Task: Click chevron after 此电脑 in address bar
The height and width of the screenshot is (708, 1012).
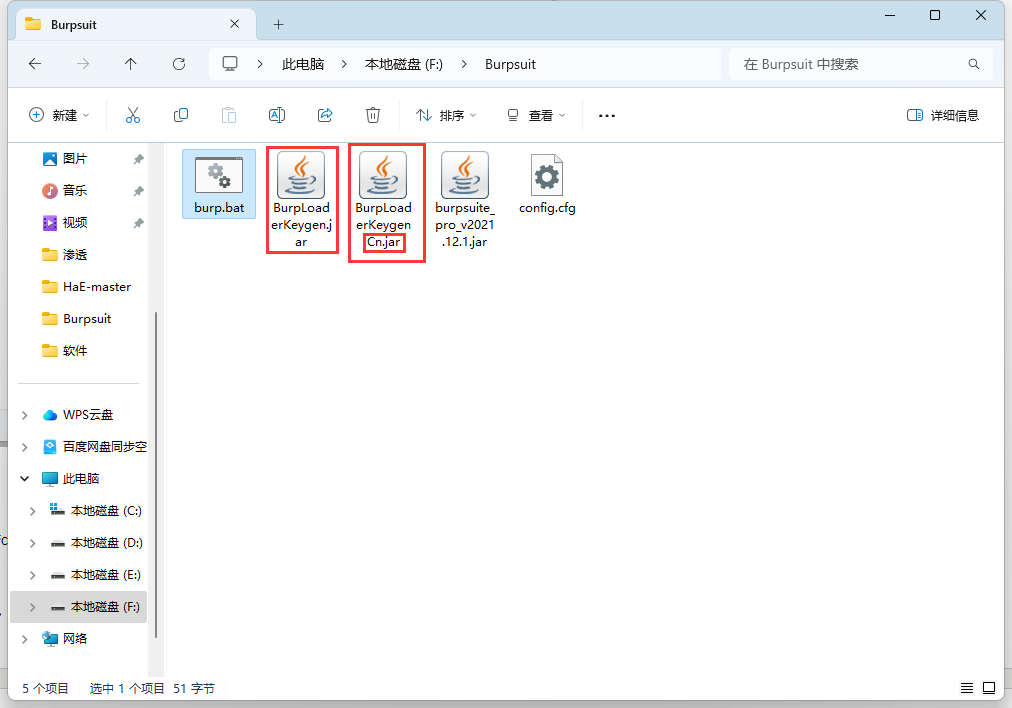Action: click(x=344, y=64)
